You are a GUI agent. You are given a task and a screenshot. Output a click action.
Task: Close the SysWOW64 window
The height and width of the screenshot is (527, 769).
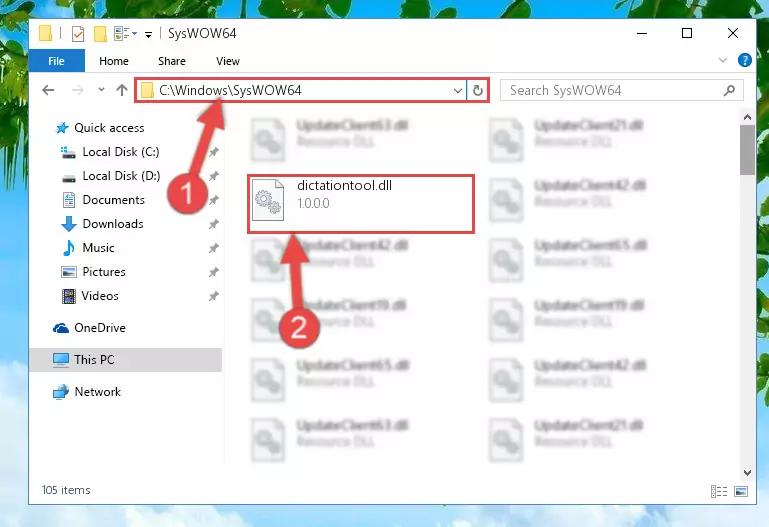point(733,33)
